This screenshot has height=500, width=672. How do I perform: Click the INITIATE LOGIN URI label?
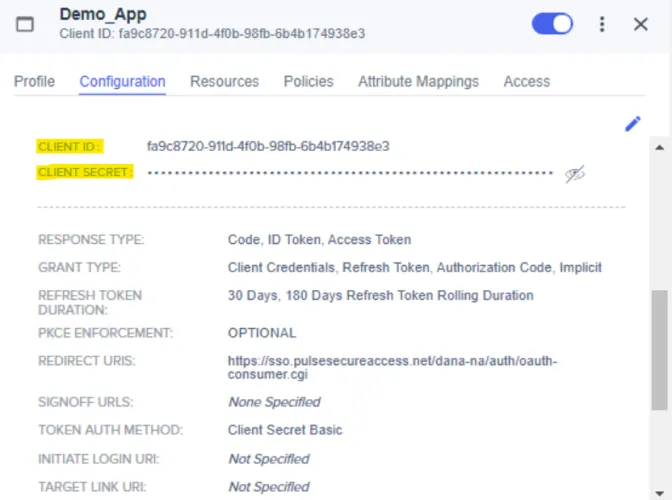(99, 459)
